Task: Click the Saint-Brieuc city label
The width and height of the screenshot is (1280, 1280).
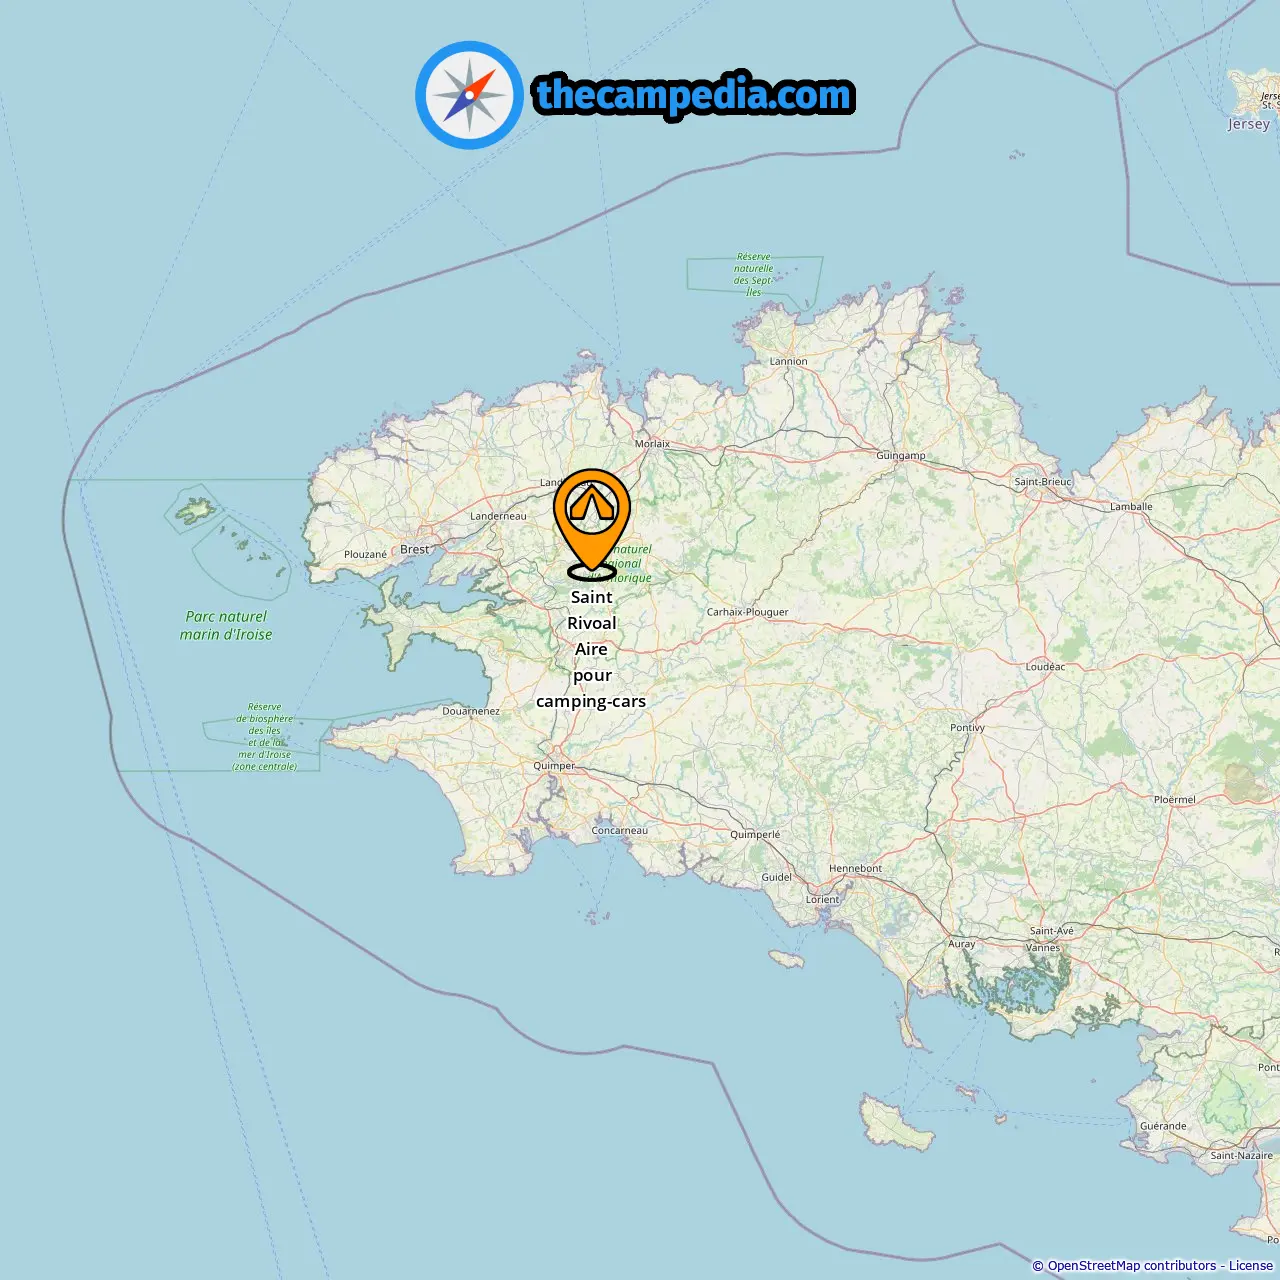Action: pos(1043,482)
